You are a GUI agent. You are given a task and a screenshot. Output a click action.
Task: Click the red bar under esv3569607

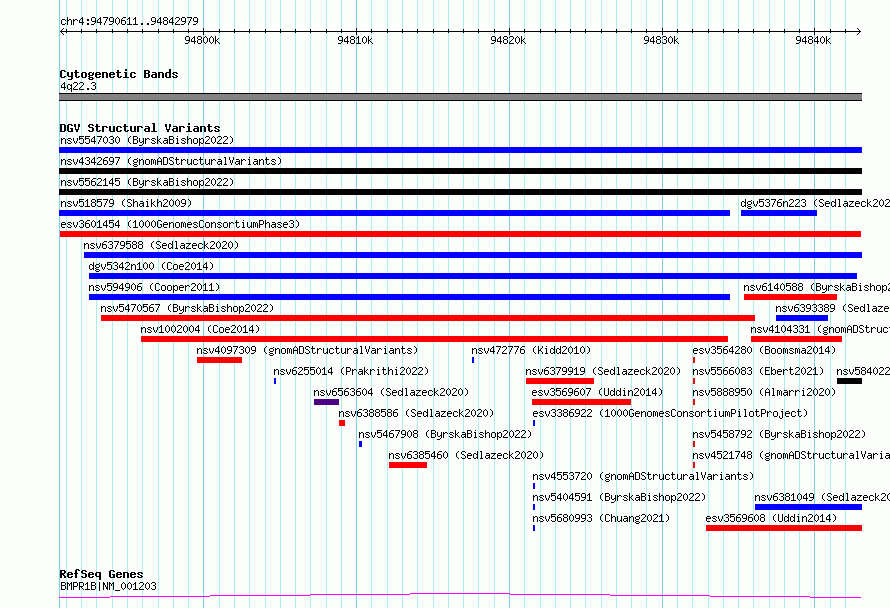(581, 402)
